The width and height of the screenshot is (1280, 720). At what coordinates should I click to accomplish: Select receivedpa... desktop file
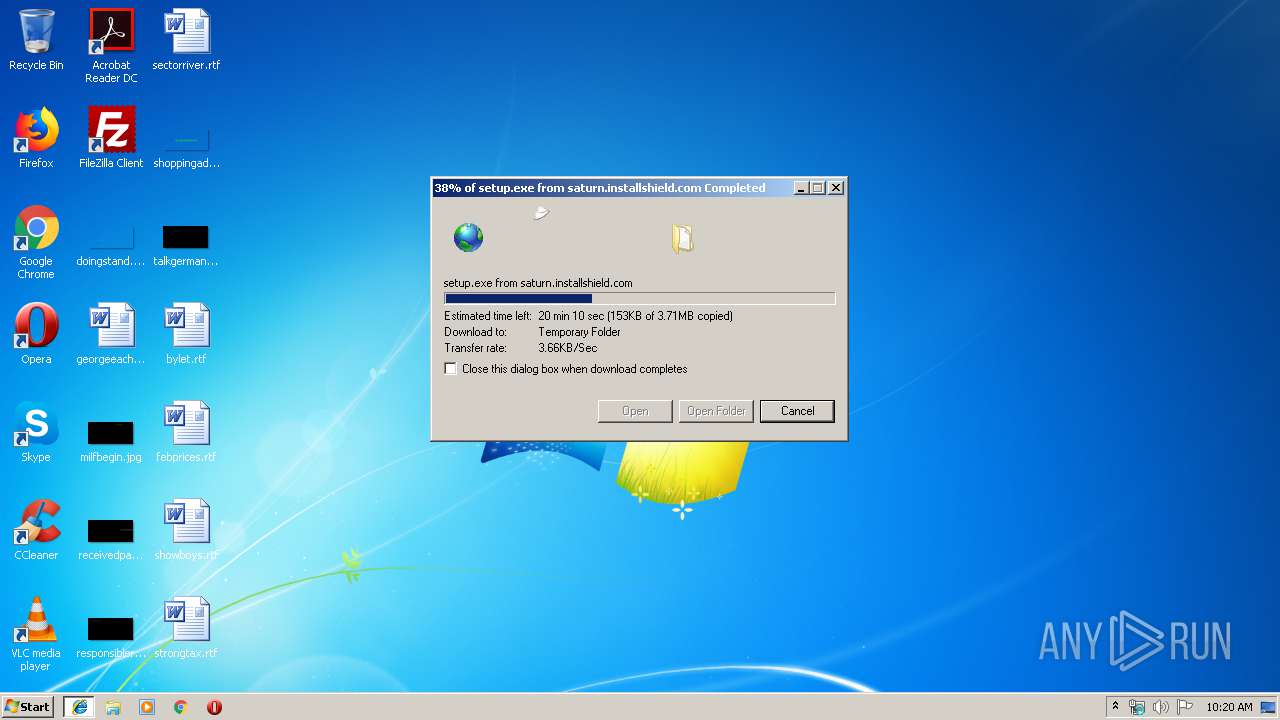coord(111,539)
